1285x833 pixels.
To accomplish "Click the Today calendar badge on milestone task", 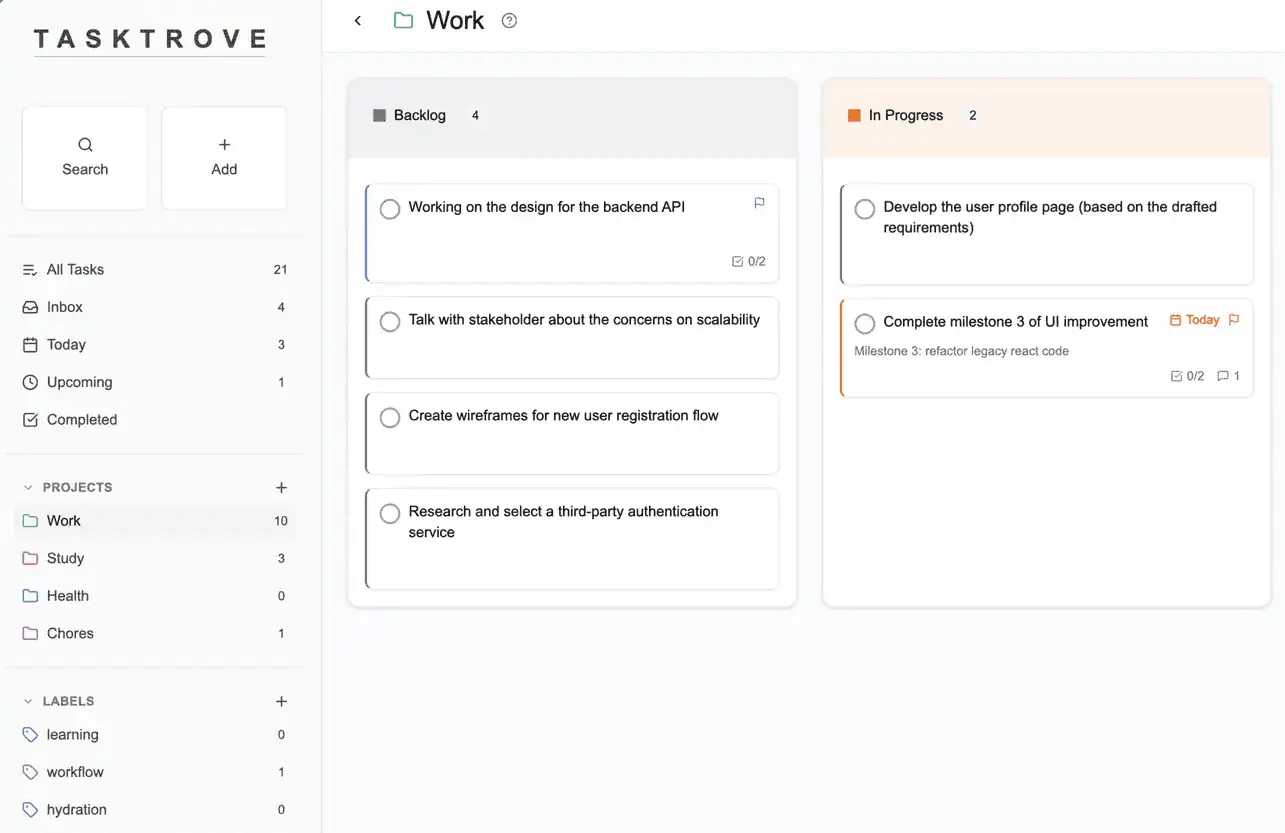I will (x=1195, y=320).
